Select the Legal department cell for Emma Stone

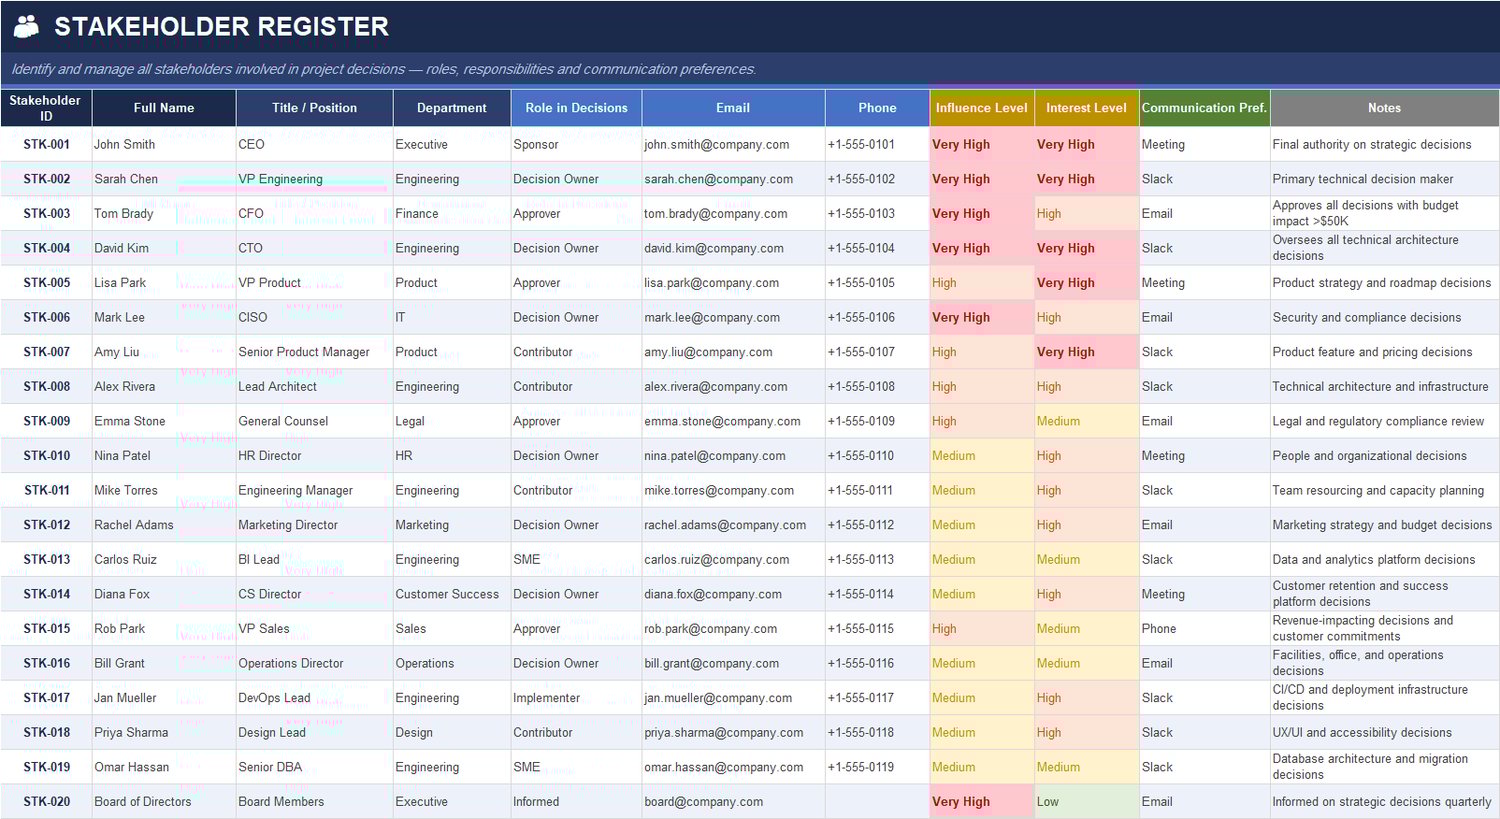410,421
